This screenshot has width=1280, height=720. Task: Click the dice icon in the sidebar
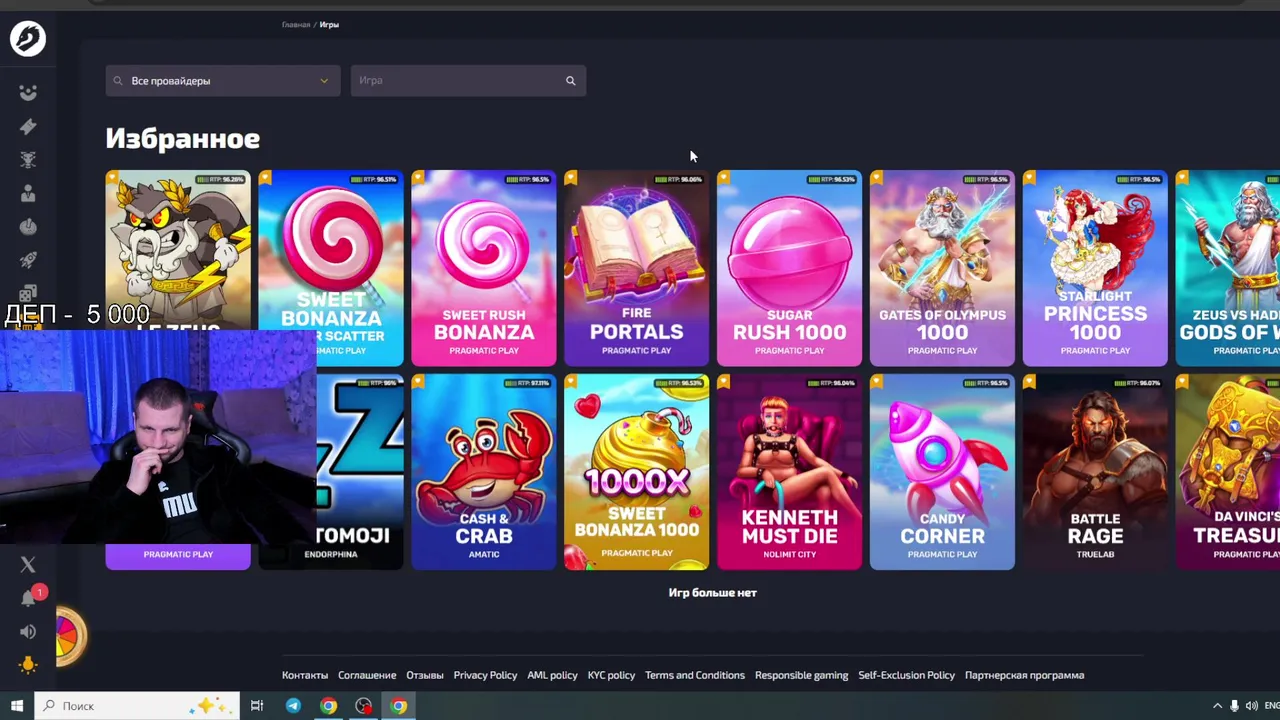28,294
